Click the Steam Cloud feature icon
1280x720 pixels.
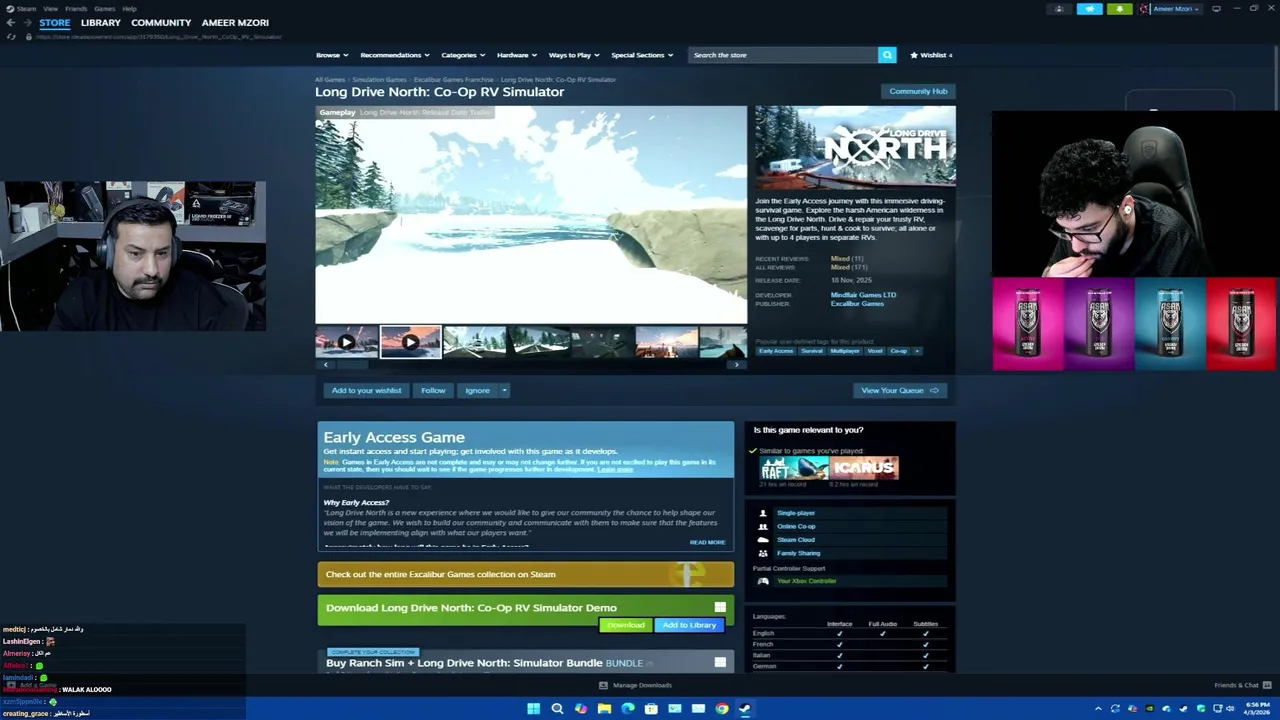(763, 540)
